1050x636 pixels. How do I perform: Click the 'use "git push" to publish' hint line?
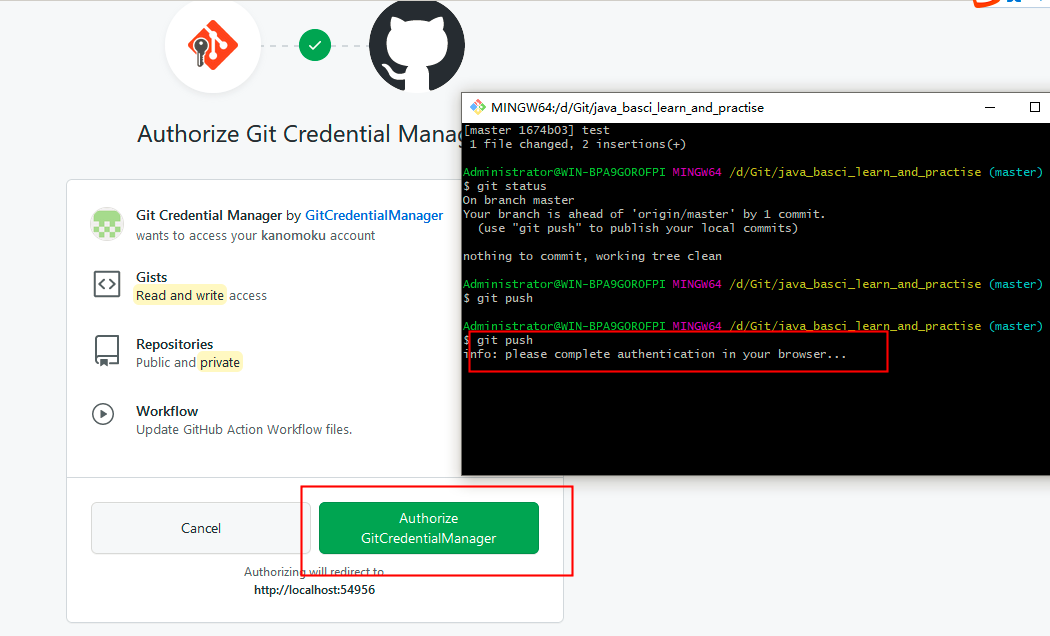click(x=638, y=228)
